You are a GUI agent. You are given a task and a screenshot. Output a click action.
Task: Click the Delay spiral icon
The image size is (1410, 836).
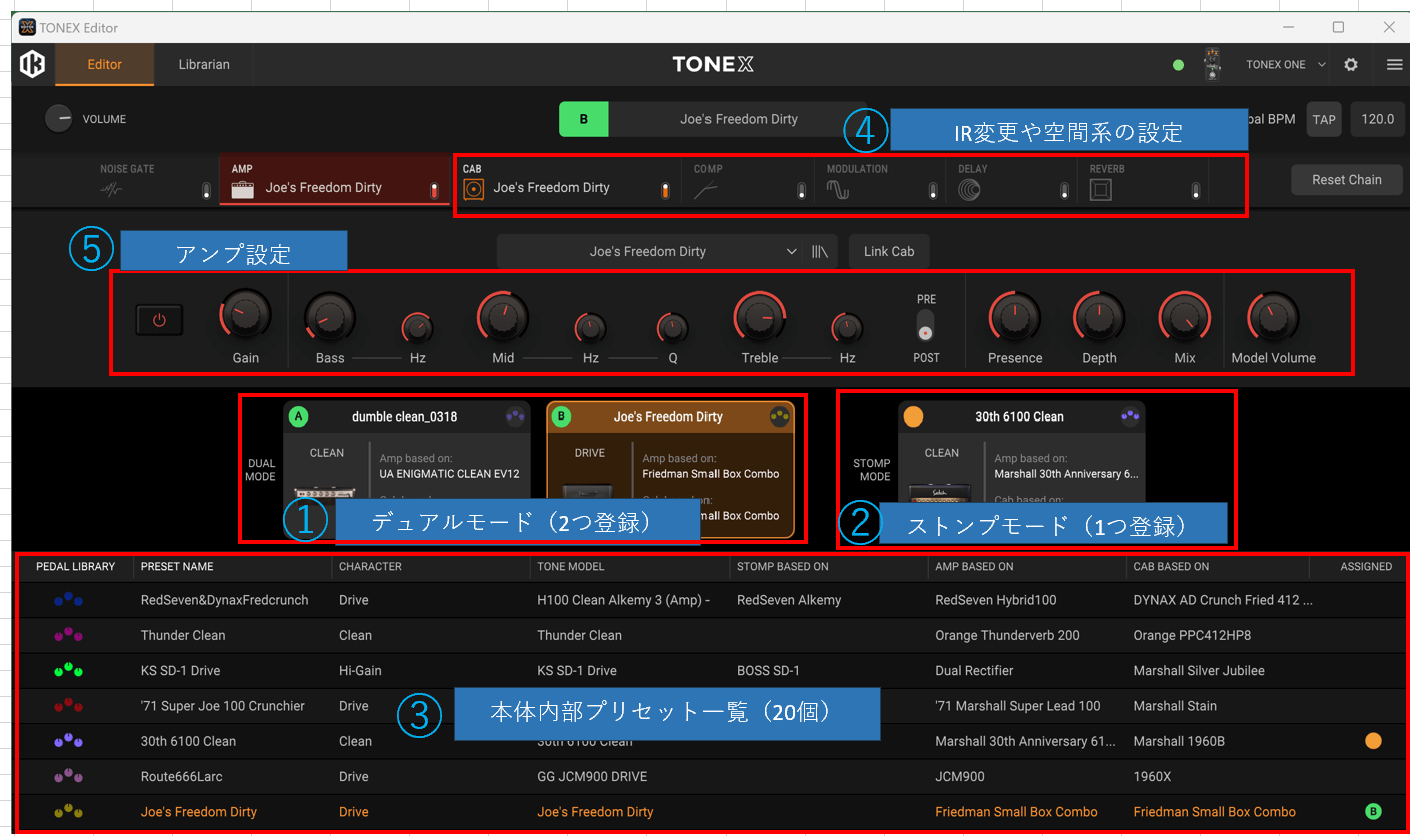pos(969,190)
